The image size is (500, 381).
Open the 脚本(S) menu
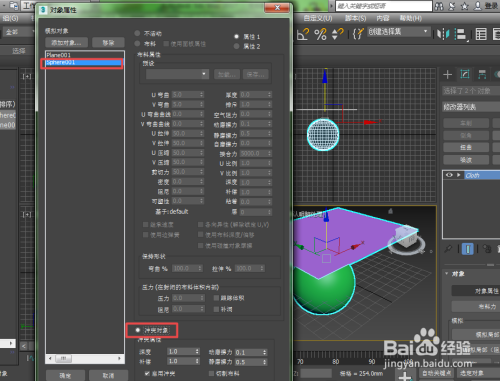tap(356, 18)
